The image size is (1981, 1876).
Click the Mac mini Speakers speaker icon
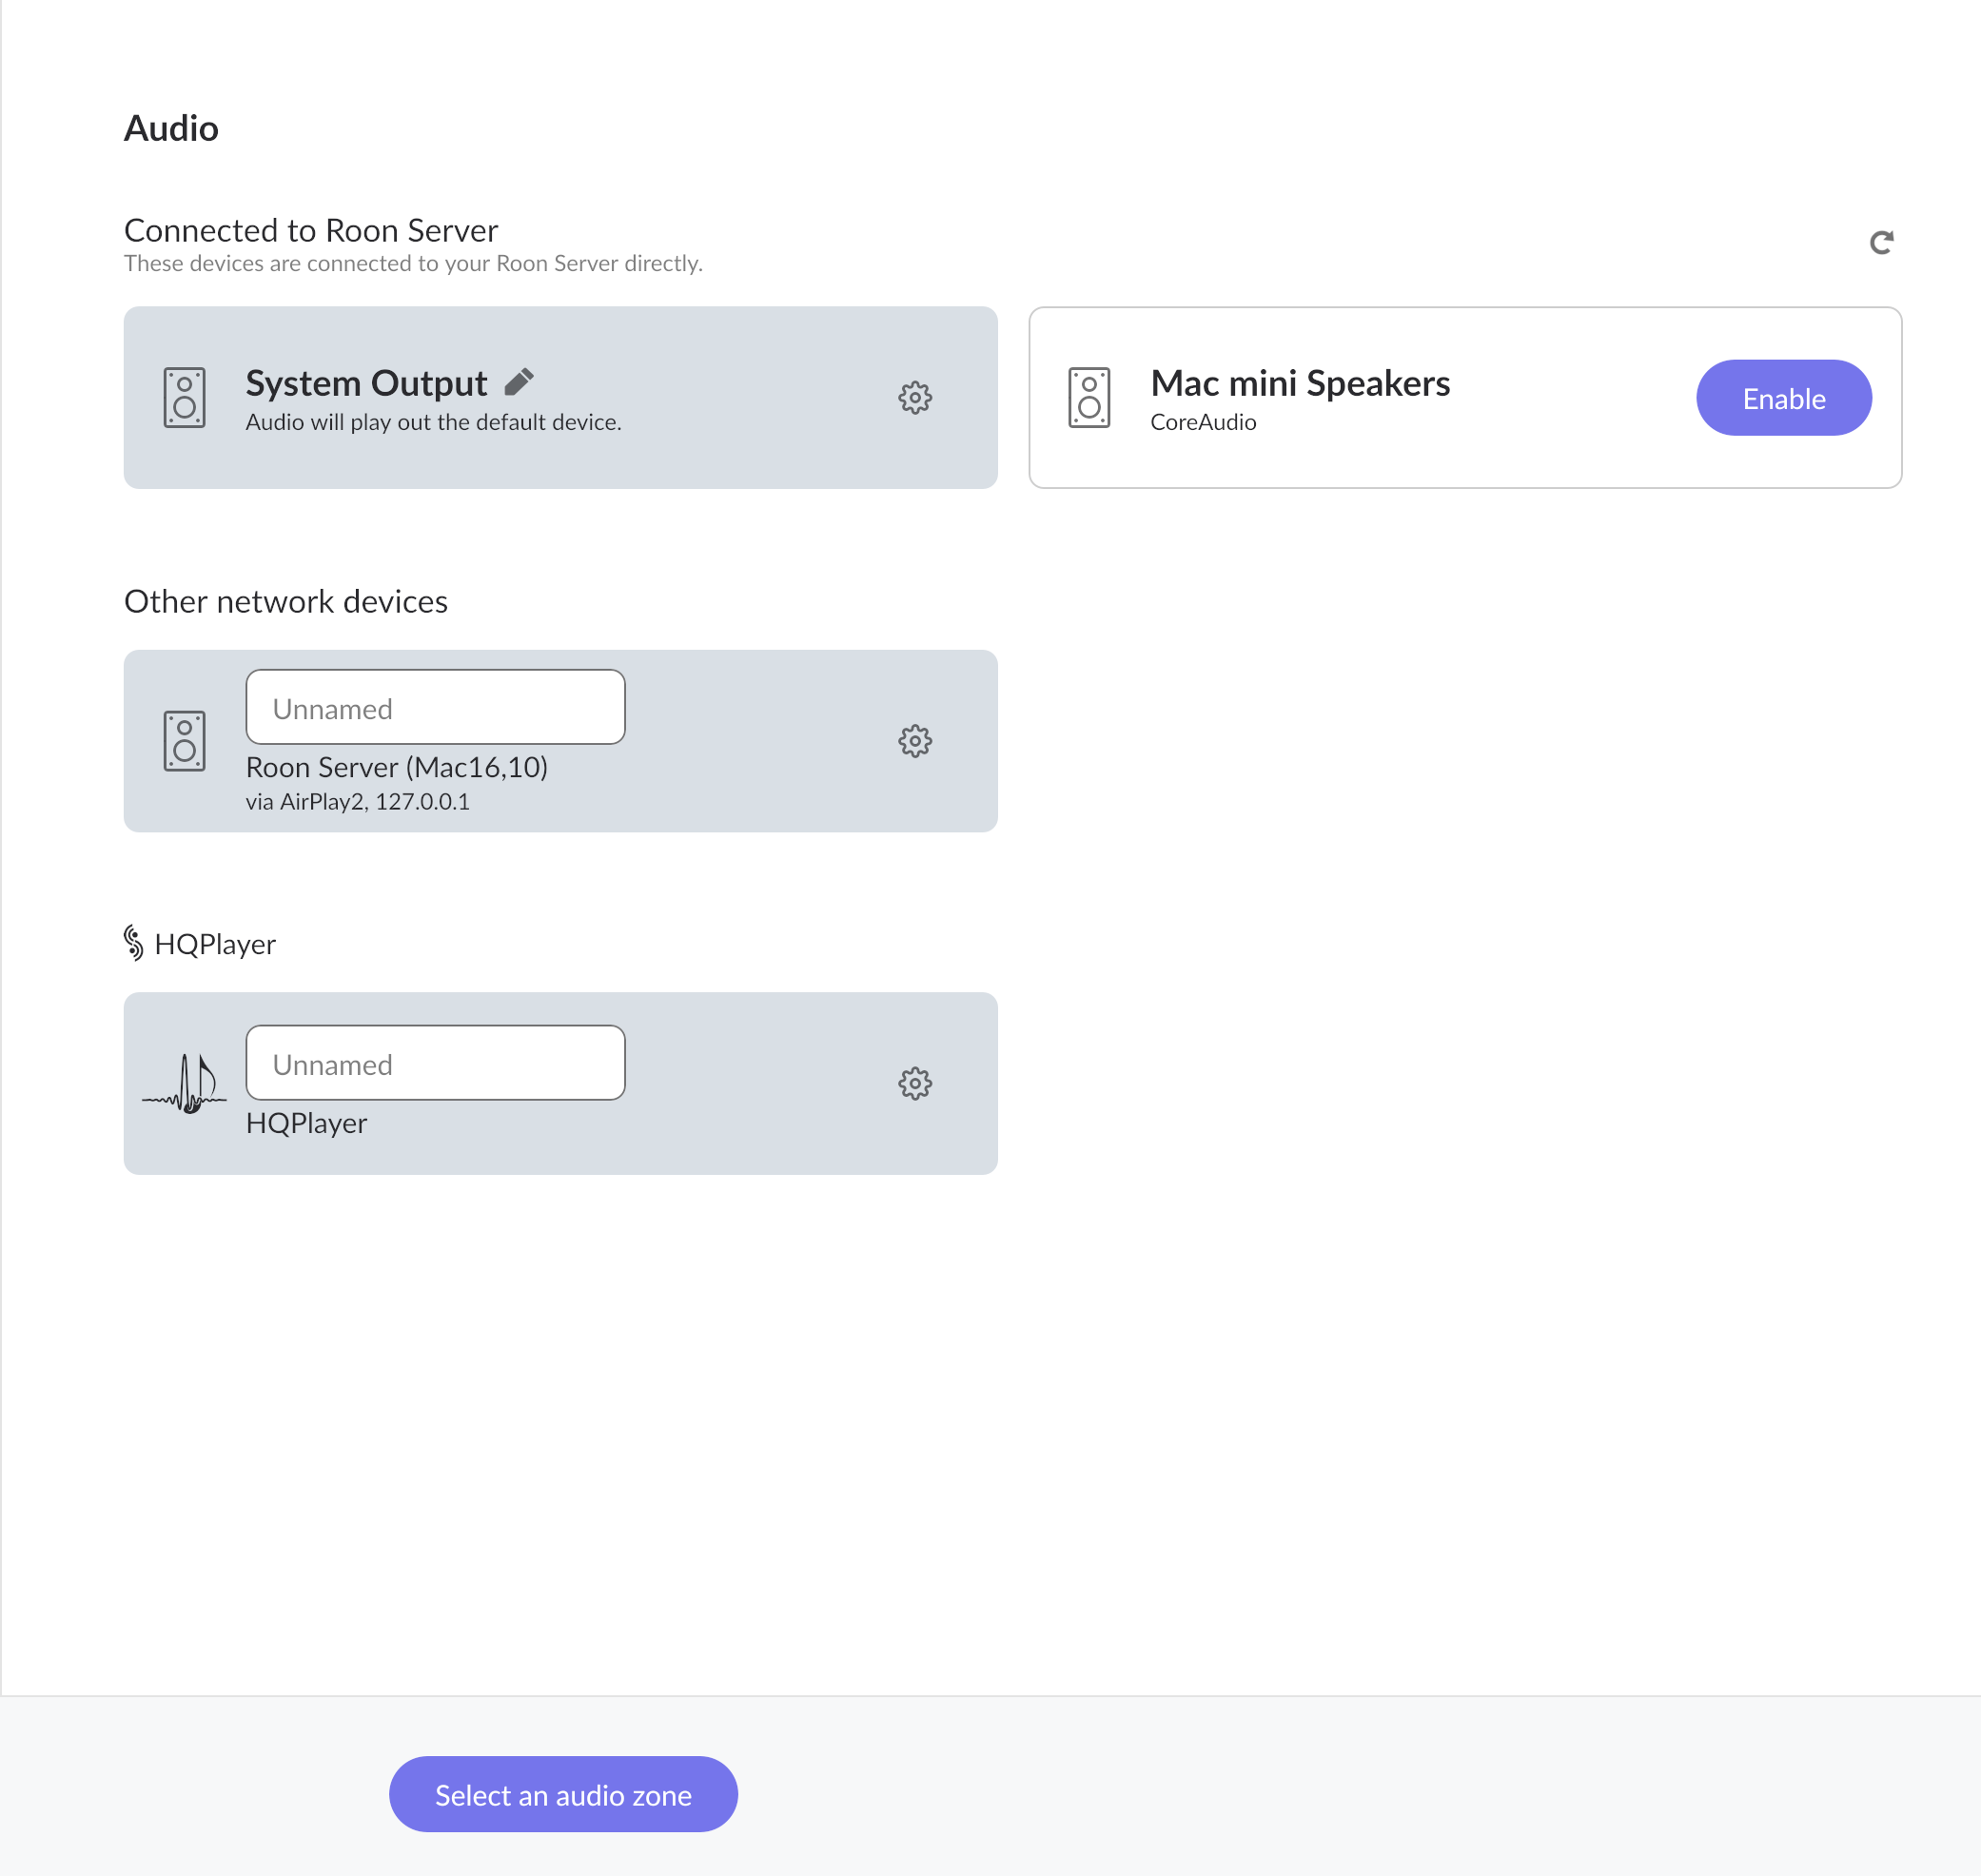coord(1089,397)
